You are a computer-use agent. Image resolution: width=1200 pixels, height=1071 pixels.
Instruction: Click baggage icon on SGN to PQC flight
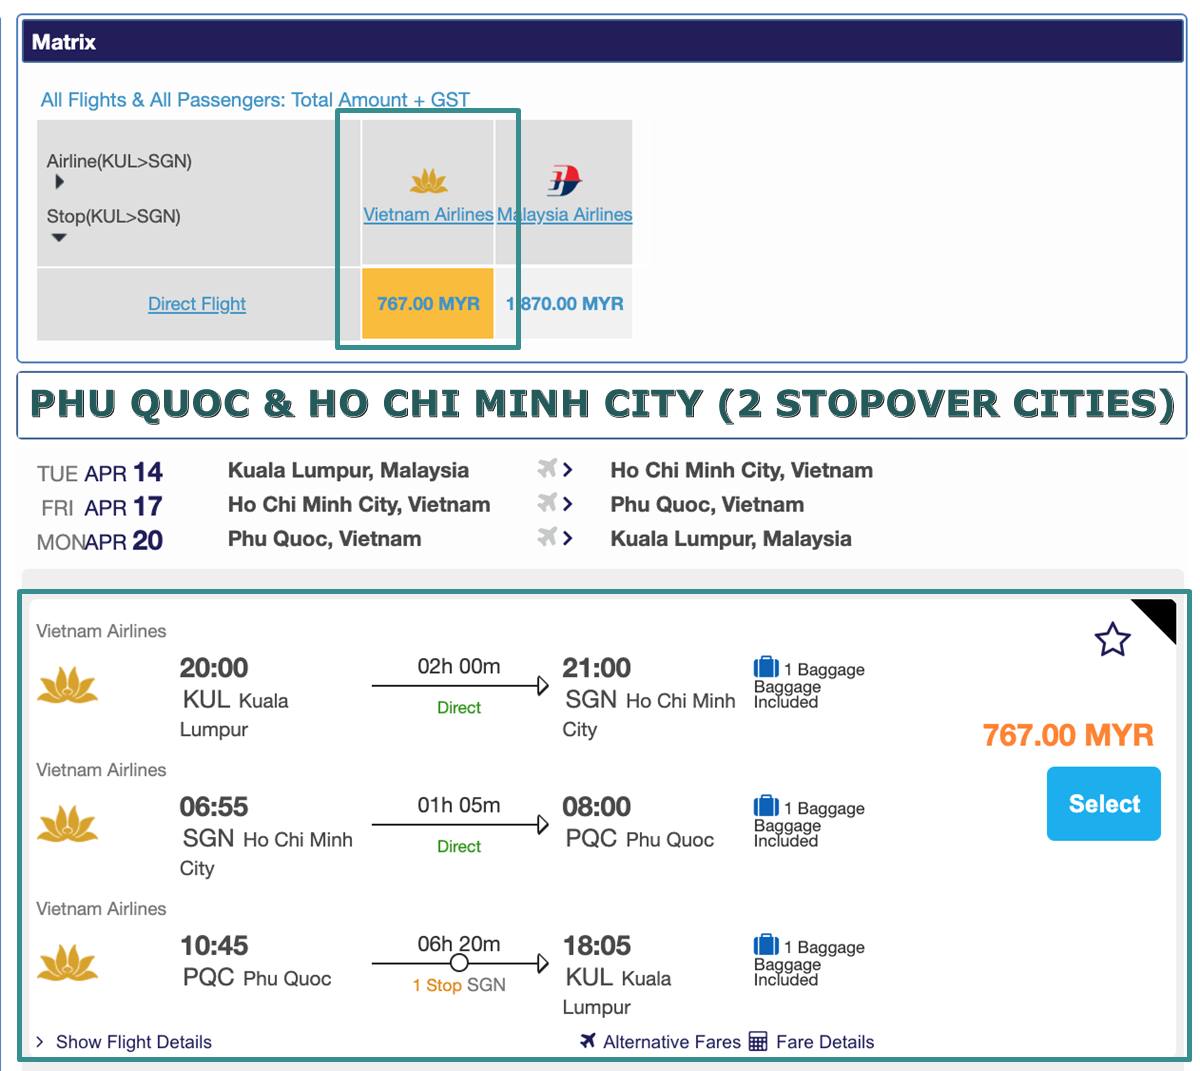(x=766, y=806)
